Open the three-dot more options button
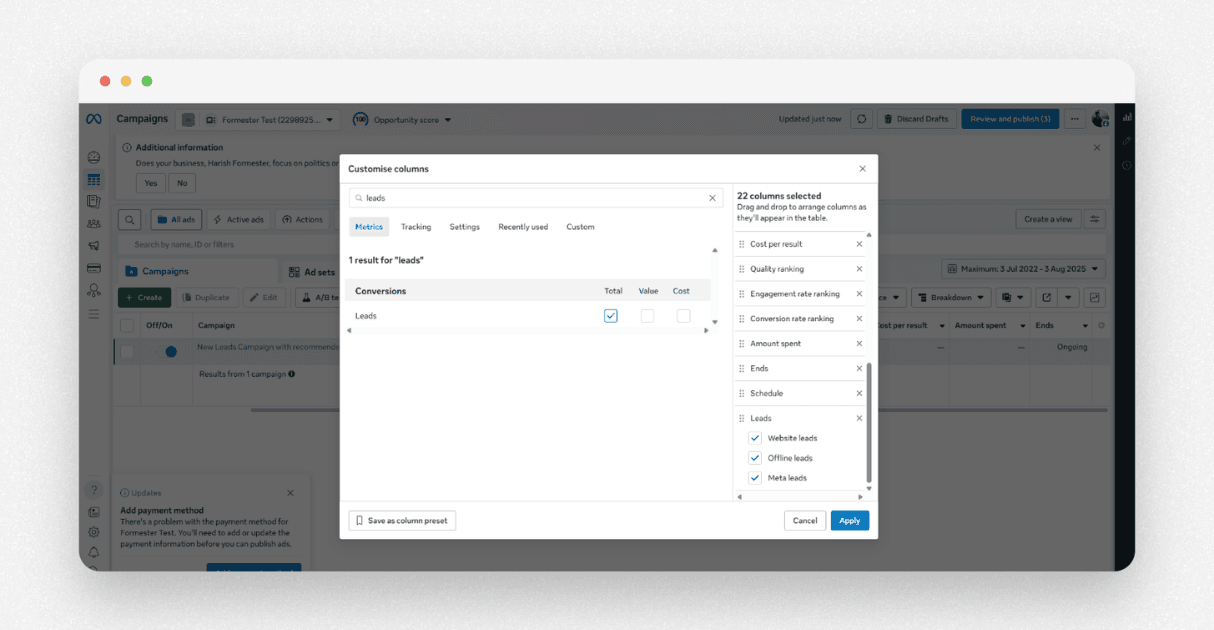The height and width of the screenshot is (630, 1214). (1074, 119)
